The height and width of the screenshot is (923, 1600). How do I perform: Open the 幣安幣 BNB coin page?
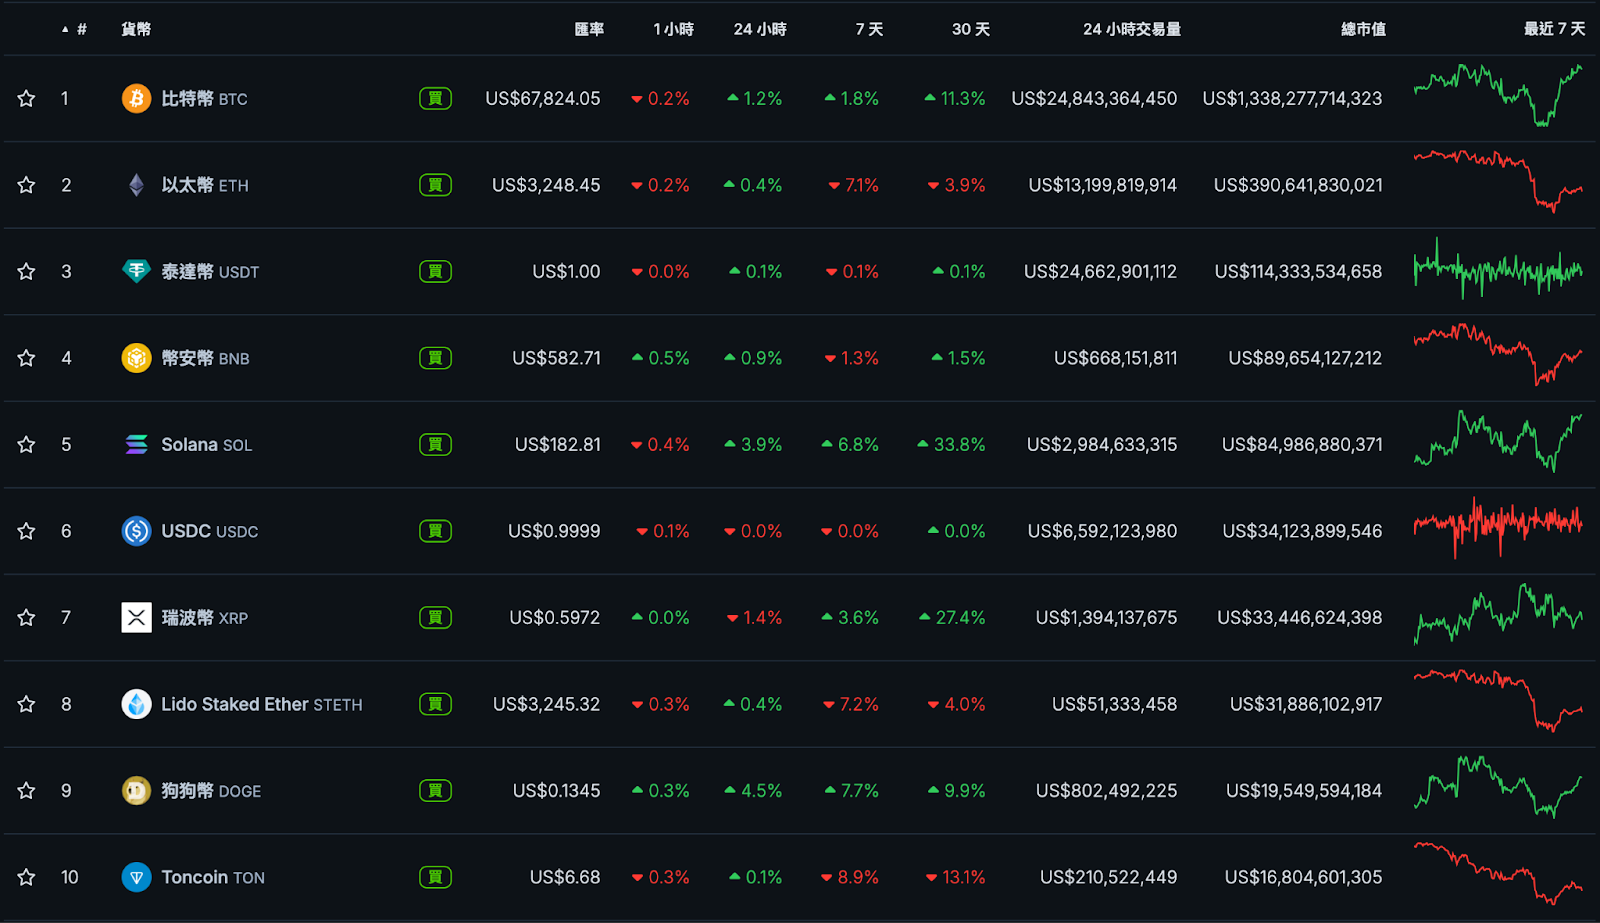click(x=205, y=358)
